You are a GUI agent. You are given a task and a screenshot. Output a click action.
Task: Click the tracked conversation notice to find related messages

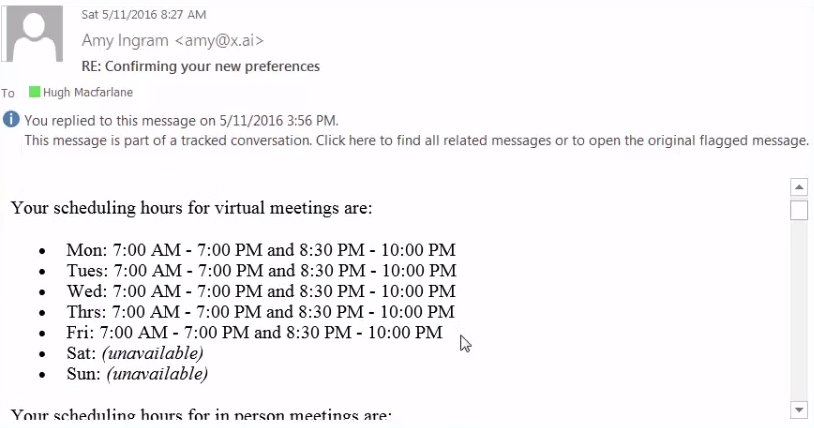coord(416,140)
